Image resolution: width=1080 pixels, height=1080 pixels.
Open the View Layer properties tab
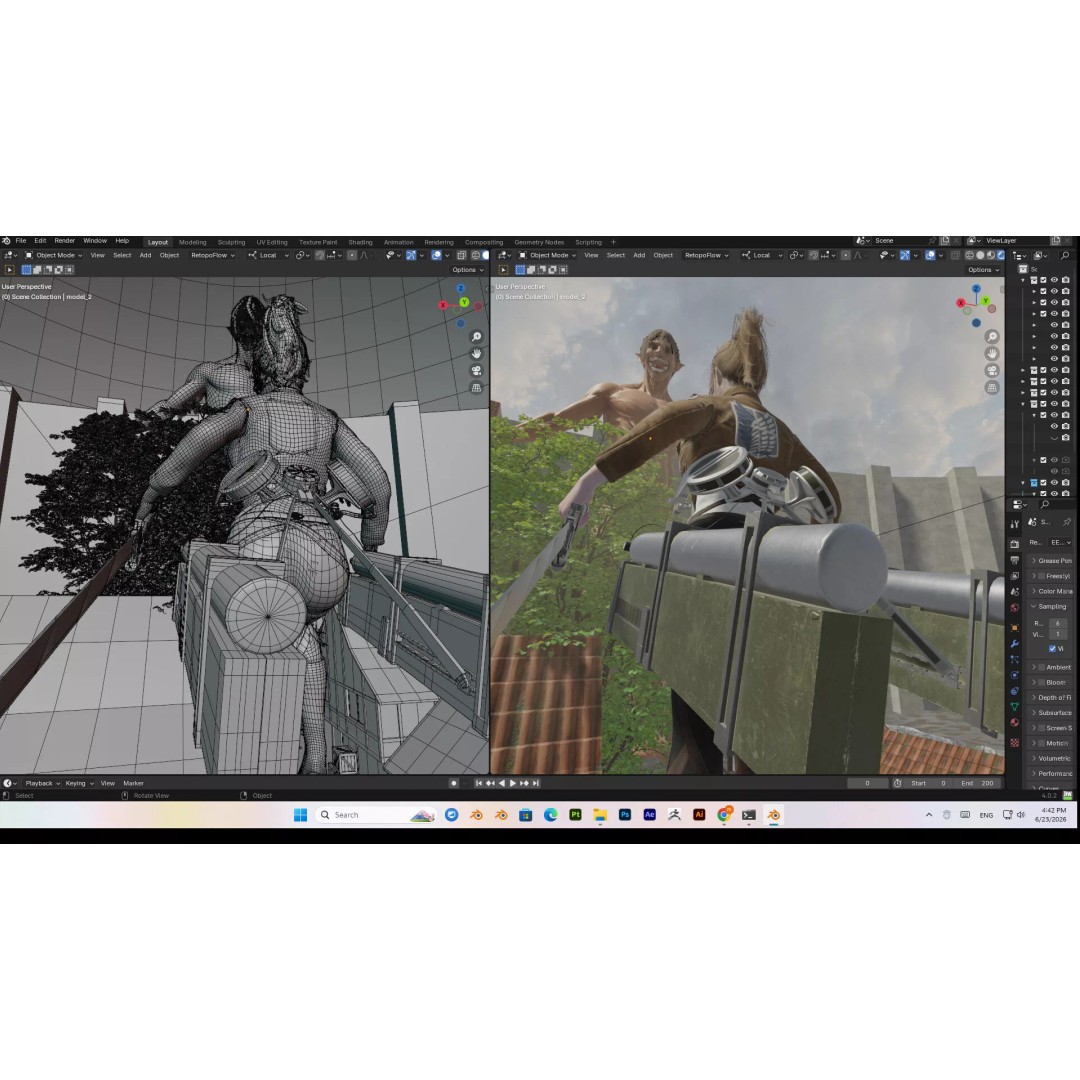1015,576
